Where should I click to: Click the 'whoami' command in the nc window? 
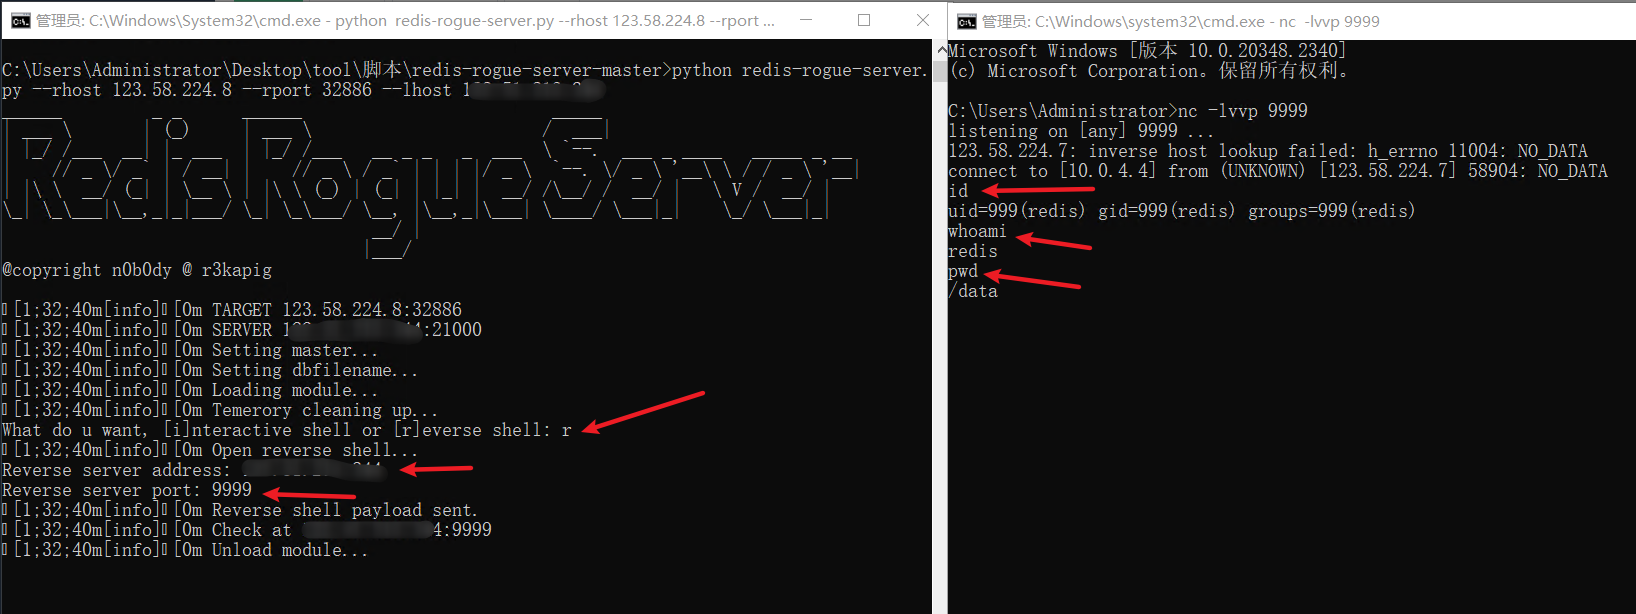(x=977, y=231)
